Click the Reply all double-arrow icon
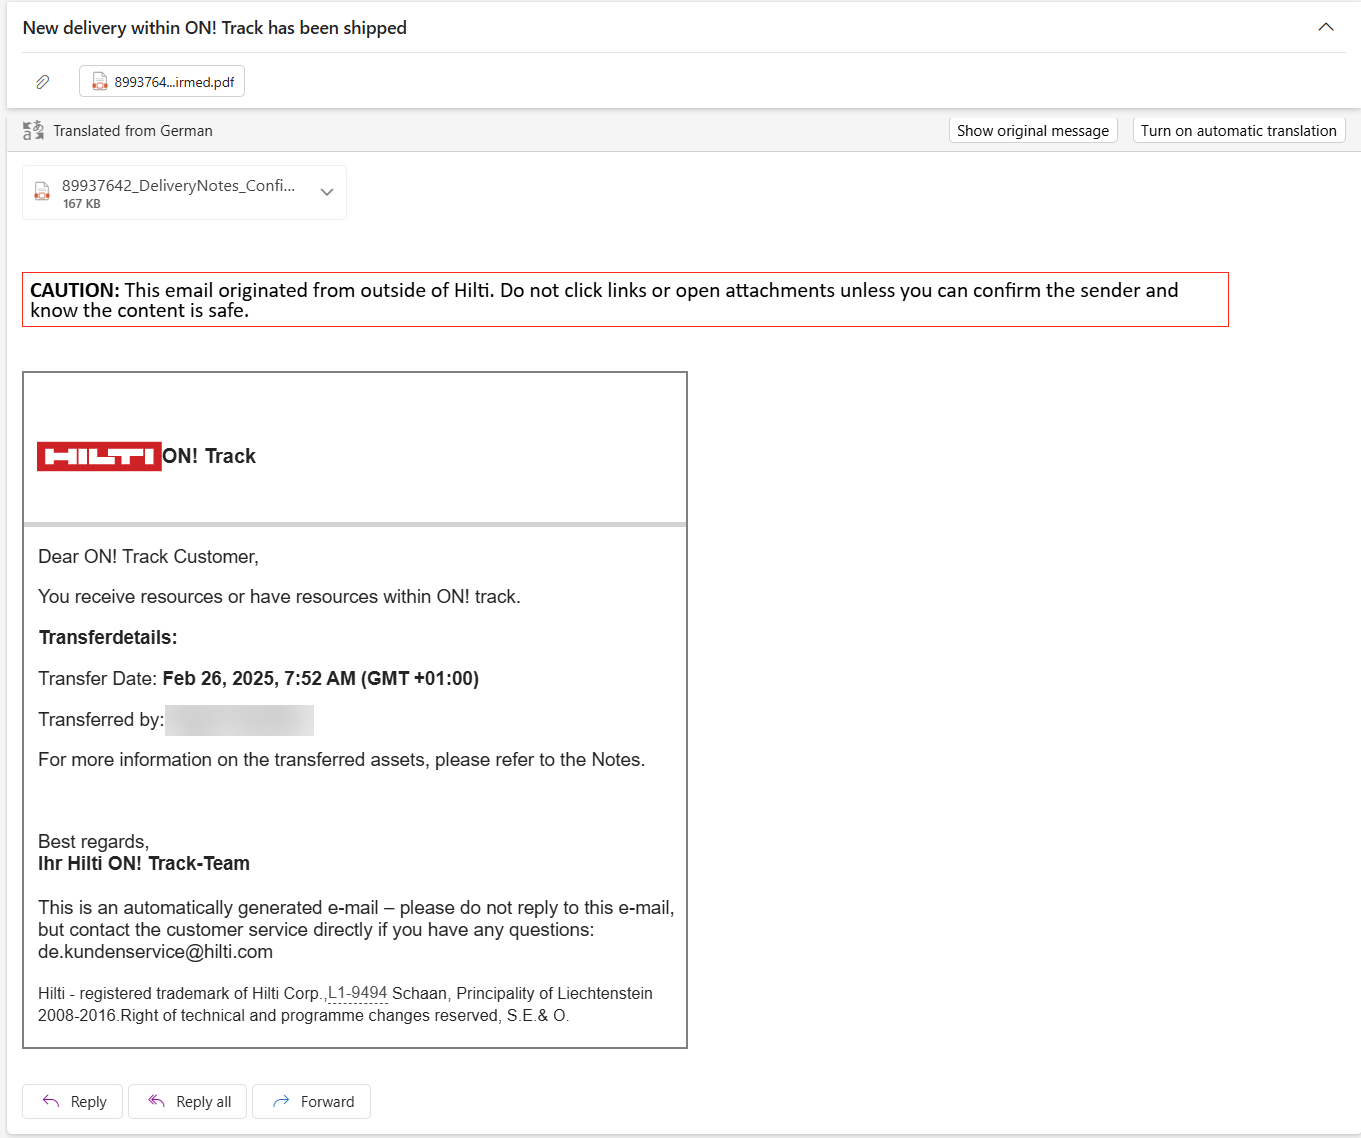 (x=156, y=1101)
